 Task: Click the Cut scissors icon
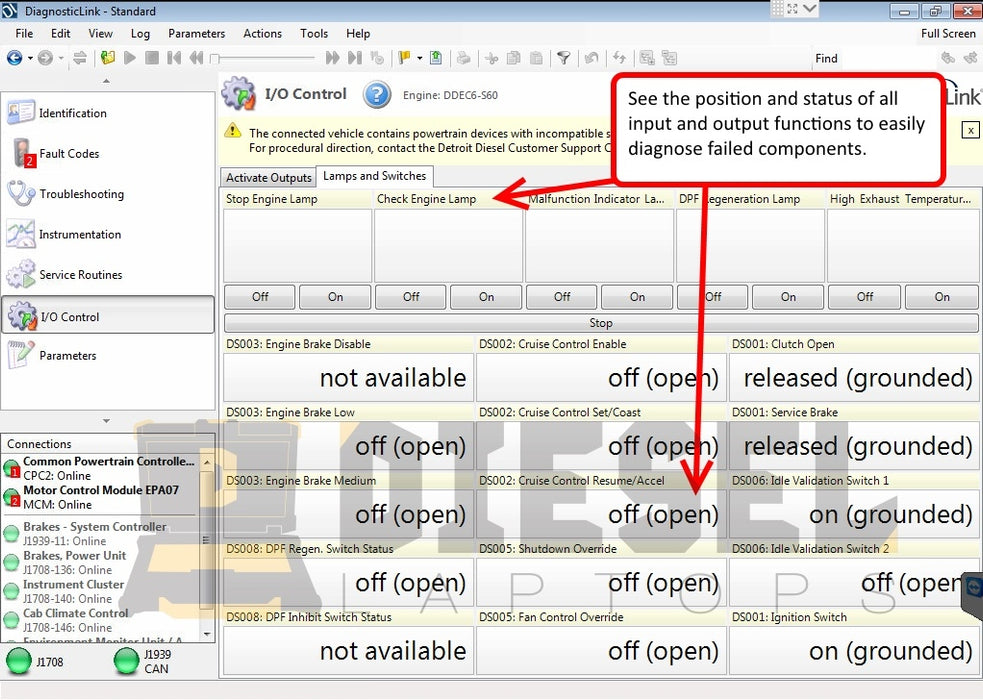(x=492, y=58)
